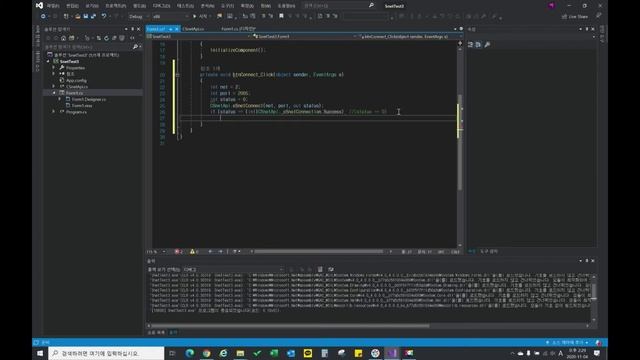The image size is (640, 360).
Task: Expand the Properties tree node
Action: [x=53, y=68]
